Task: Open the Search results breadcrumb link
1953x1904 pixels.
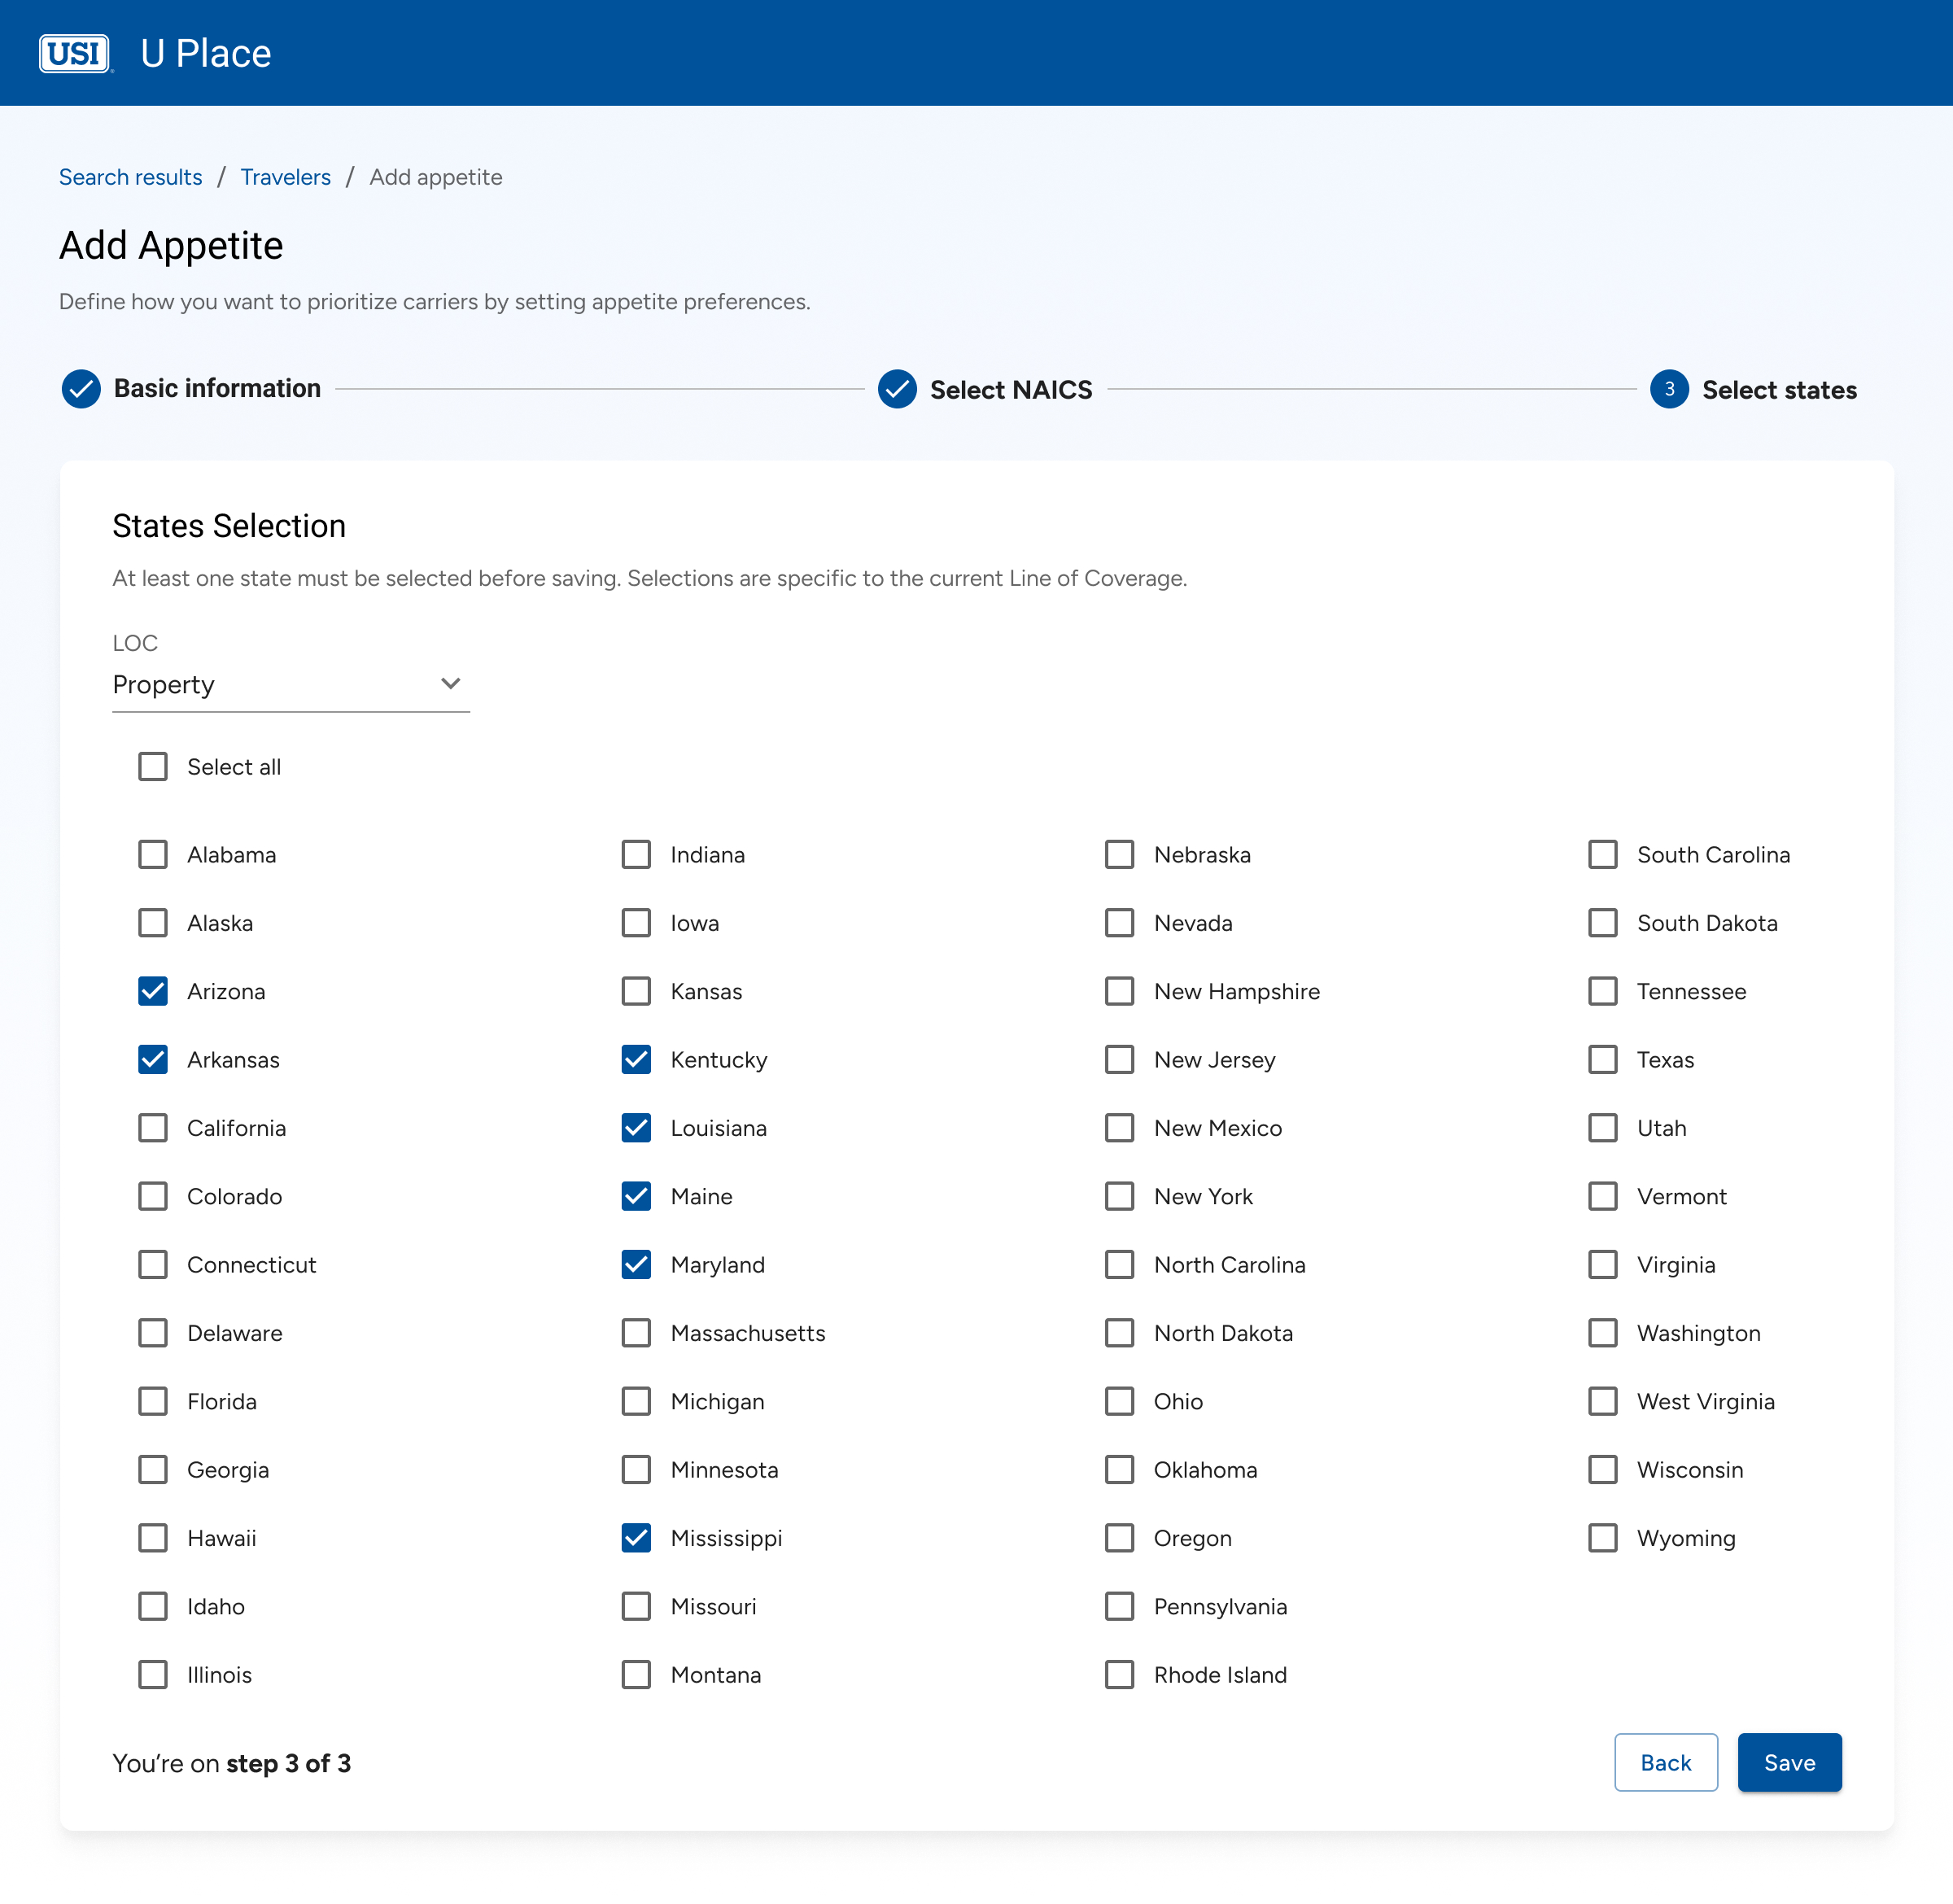Action: pyautogui.click(x=131, y=177)
